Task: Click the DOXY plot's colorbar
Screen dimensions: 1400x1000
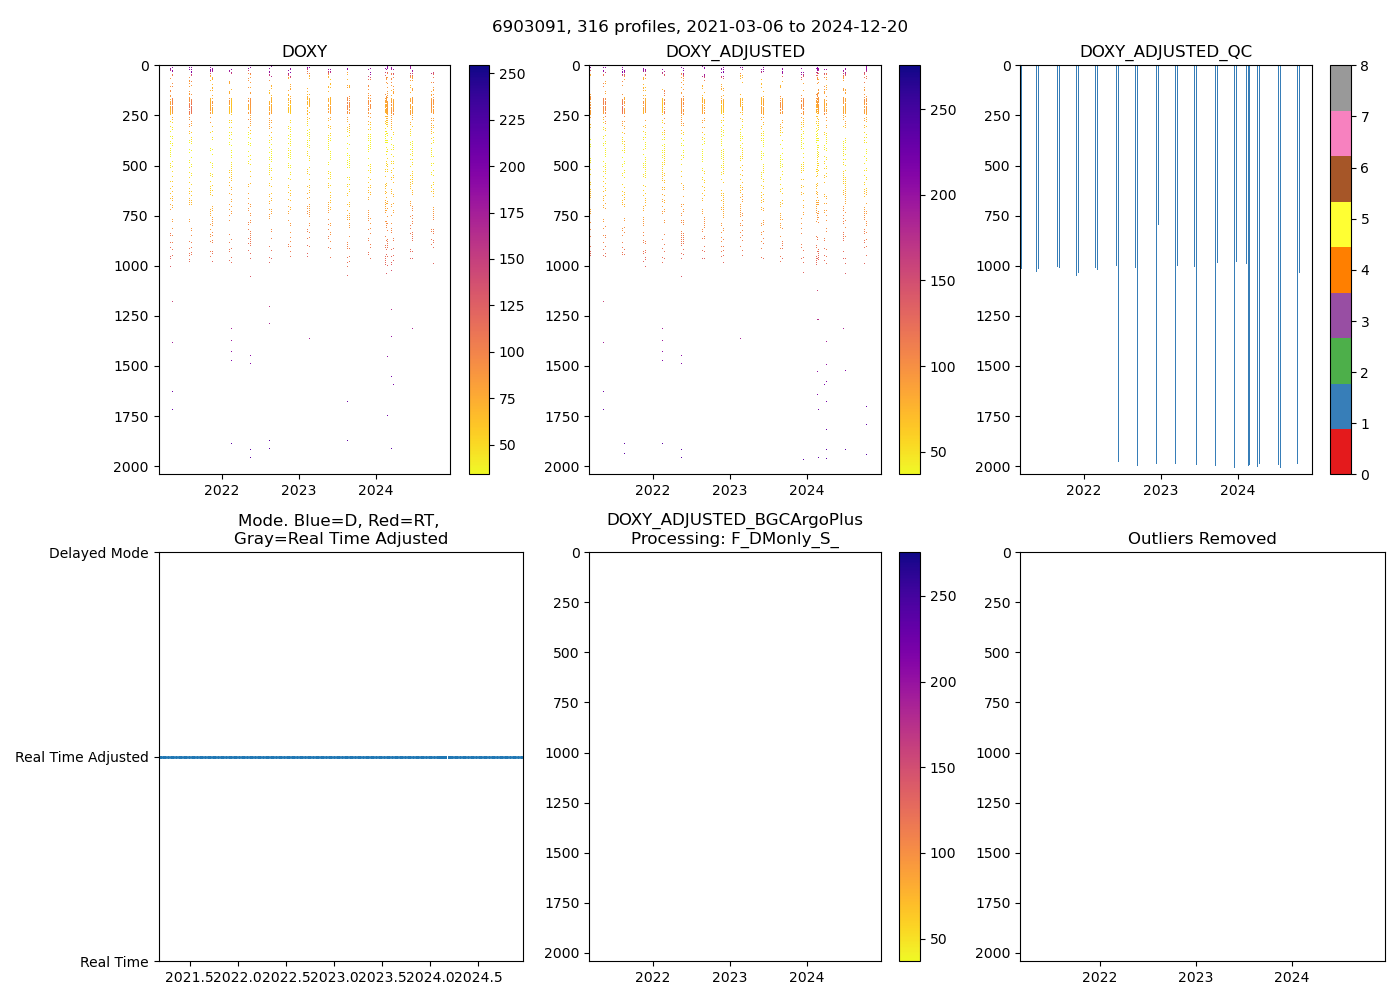Action: tap(479, 270)
